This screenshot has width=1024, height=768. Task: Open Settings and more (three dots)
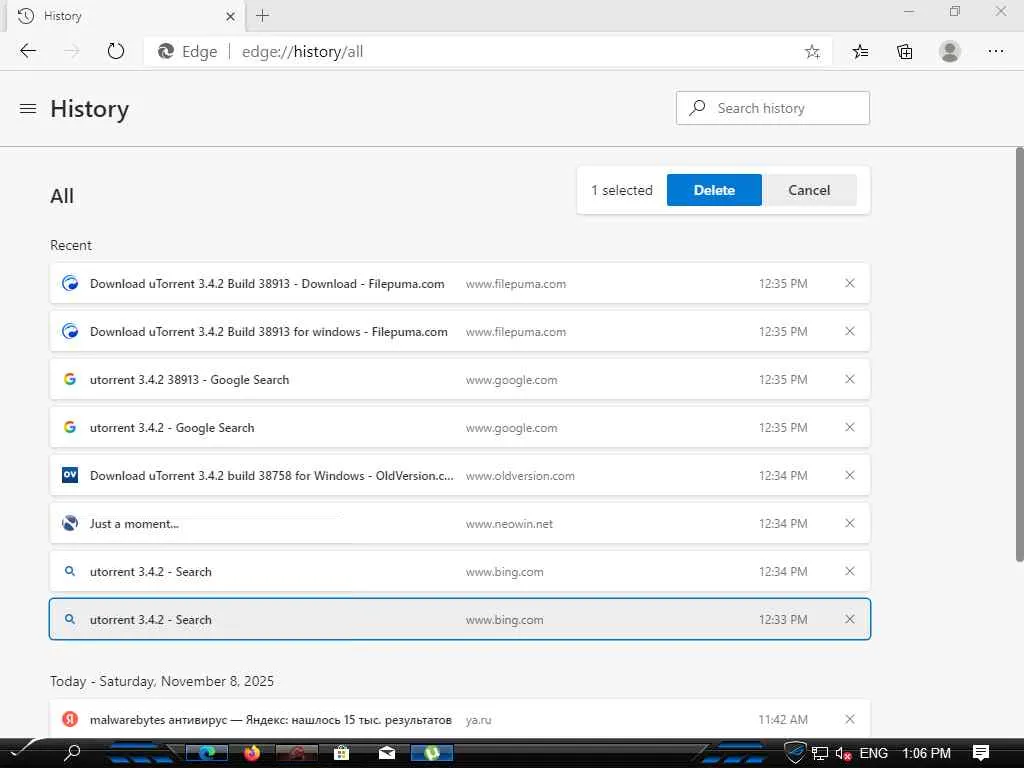[995, 51]
